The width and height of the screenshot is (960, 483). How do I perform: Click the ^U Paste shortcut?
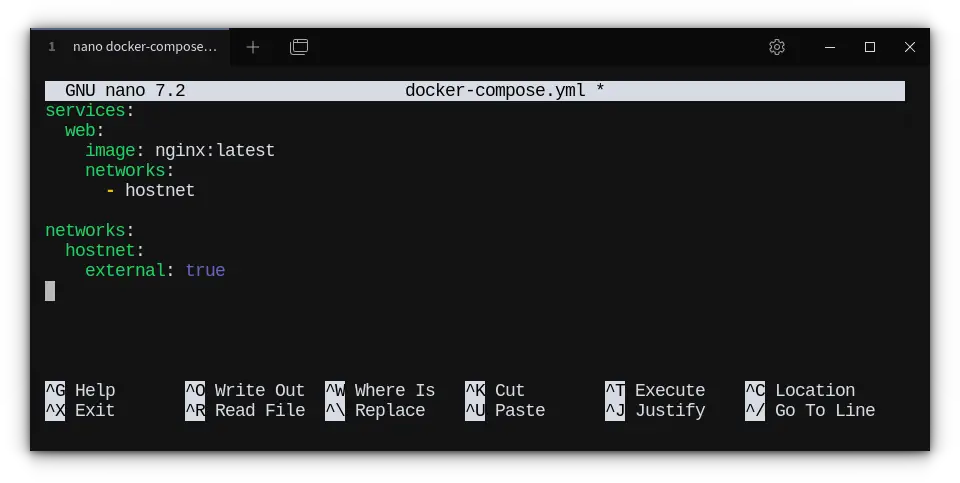click(505, 410)
